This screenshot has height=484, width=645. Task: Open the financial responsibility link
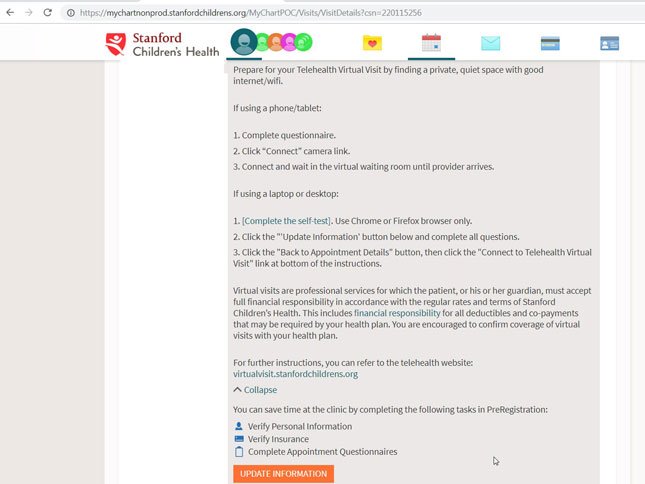397,313
